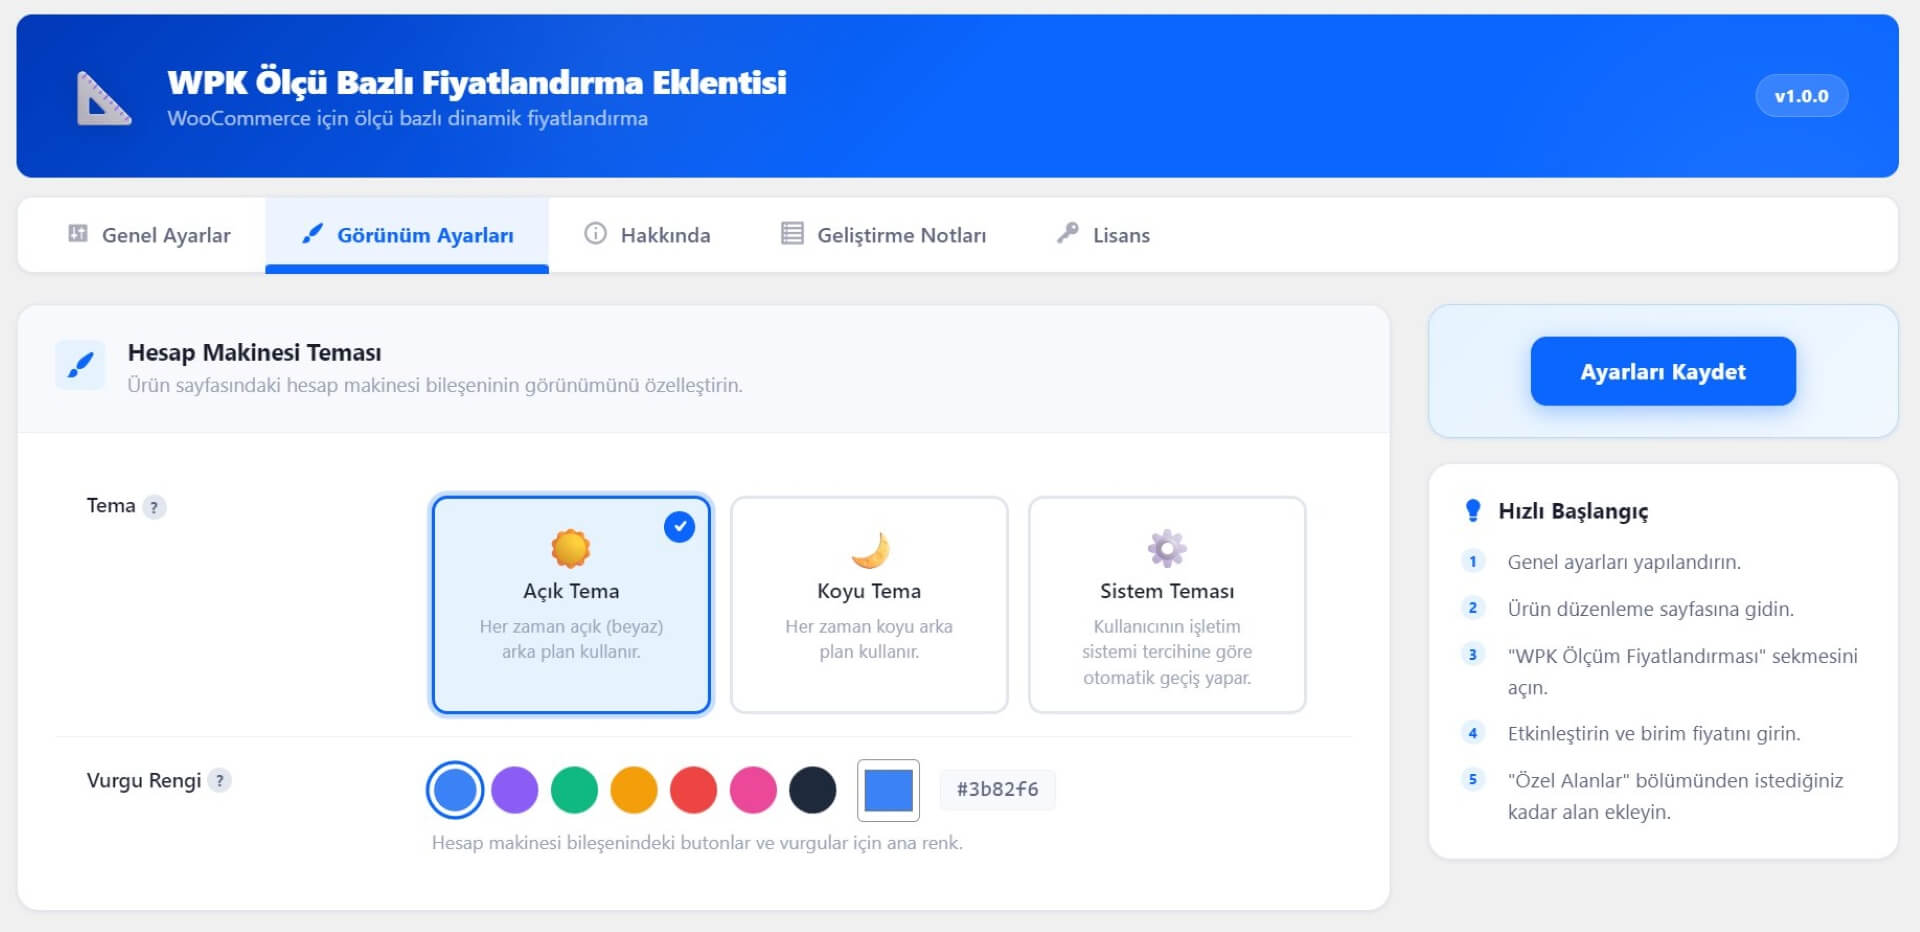
Task: Choose the pink accent color swatch
Action: 753,790
